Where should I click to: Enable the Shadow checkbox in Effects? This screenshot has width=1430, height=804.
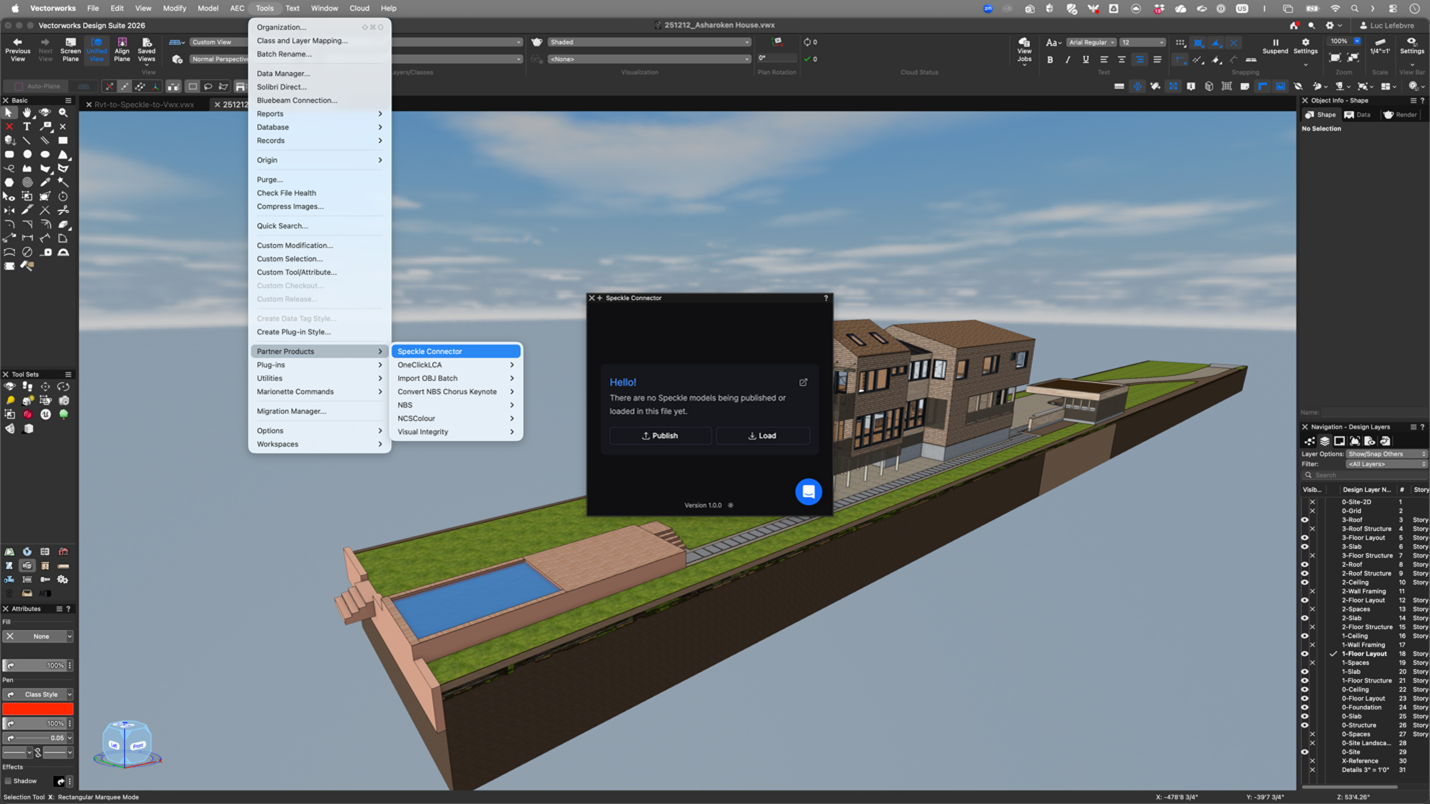(x=10, y=781)
